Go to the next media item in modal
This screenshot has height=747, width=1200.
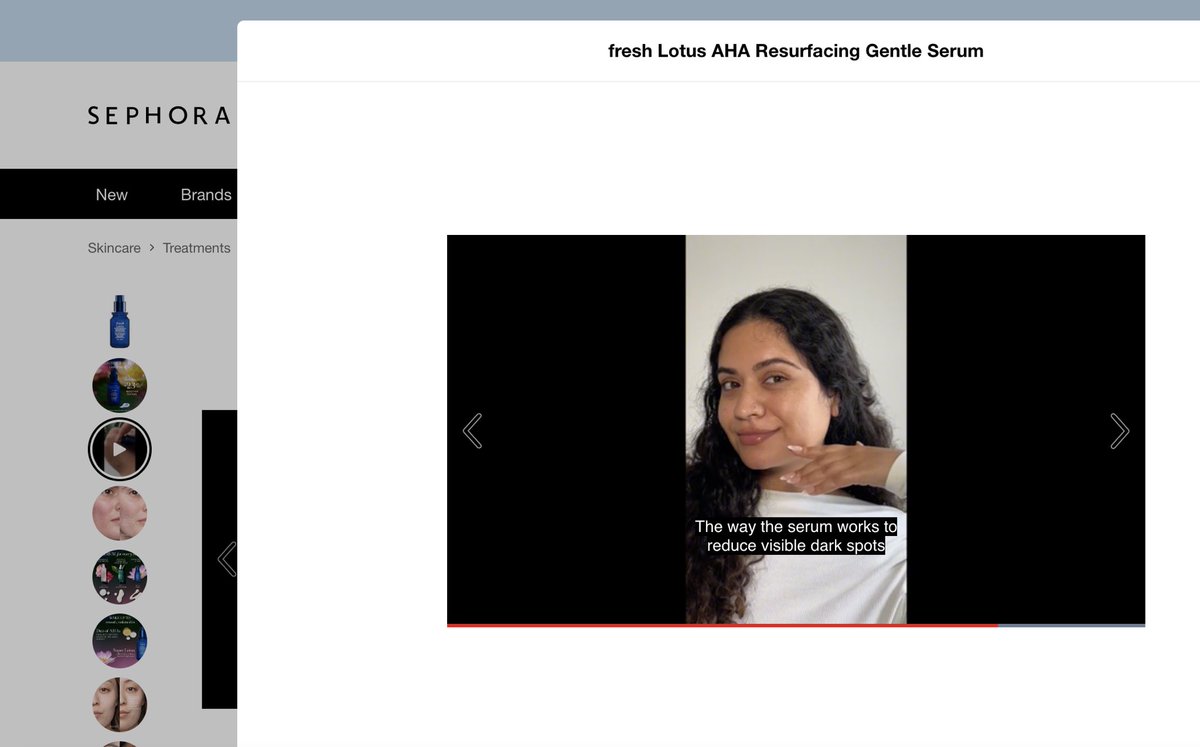pyautogui.click(x=1119, y=431)
